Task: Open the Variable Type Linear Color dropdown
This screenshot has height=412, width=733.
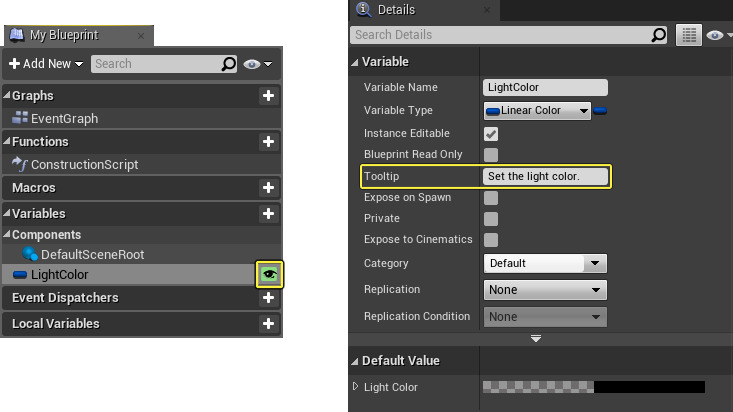Action: click(x=537, y=111)
